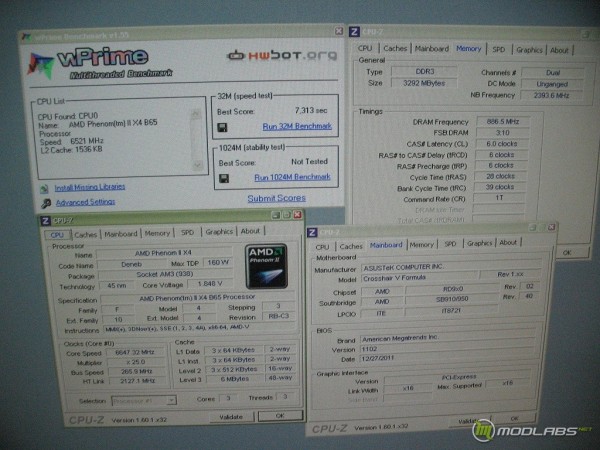The height and width of the screenshot is (450, 600).
Task: Click the Socket AM3 (938) package field
Action: (165, 274)
